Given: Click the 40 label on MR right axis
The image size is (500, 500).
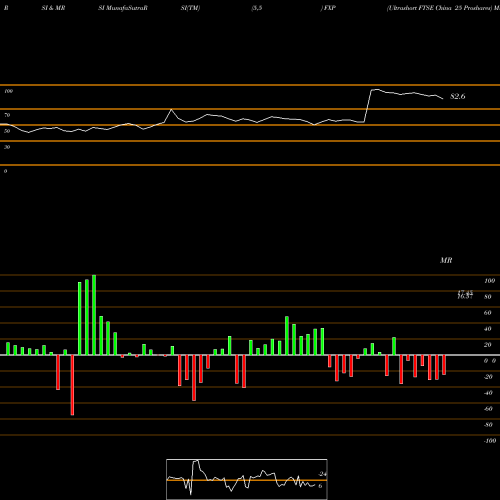Looking at the screenshot, I should click(x=488, y=329).
